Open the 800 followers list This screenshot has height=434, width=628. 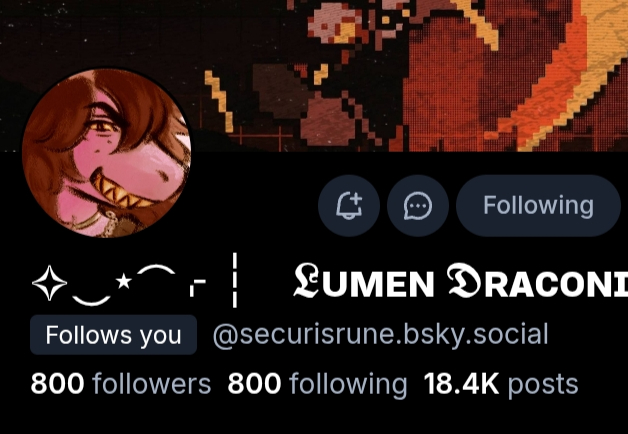click(x=121, y=383)
